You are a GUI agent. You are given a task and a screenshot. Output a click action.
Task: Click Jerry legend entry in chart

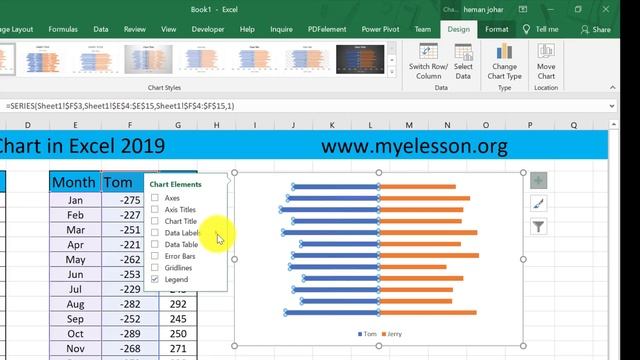pos(392,334)
